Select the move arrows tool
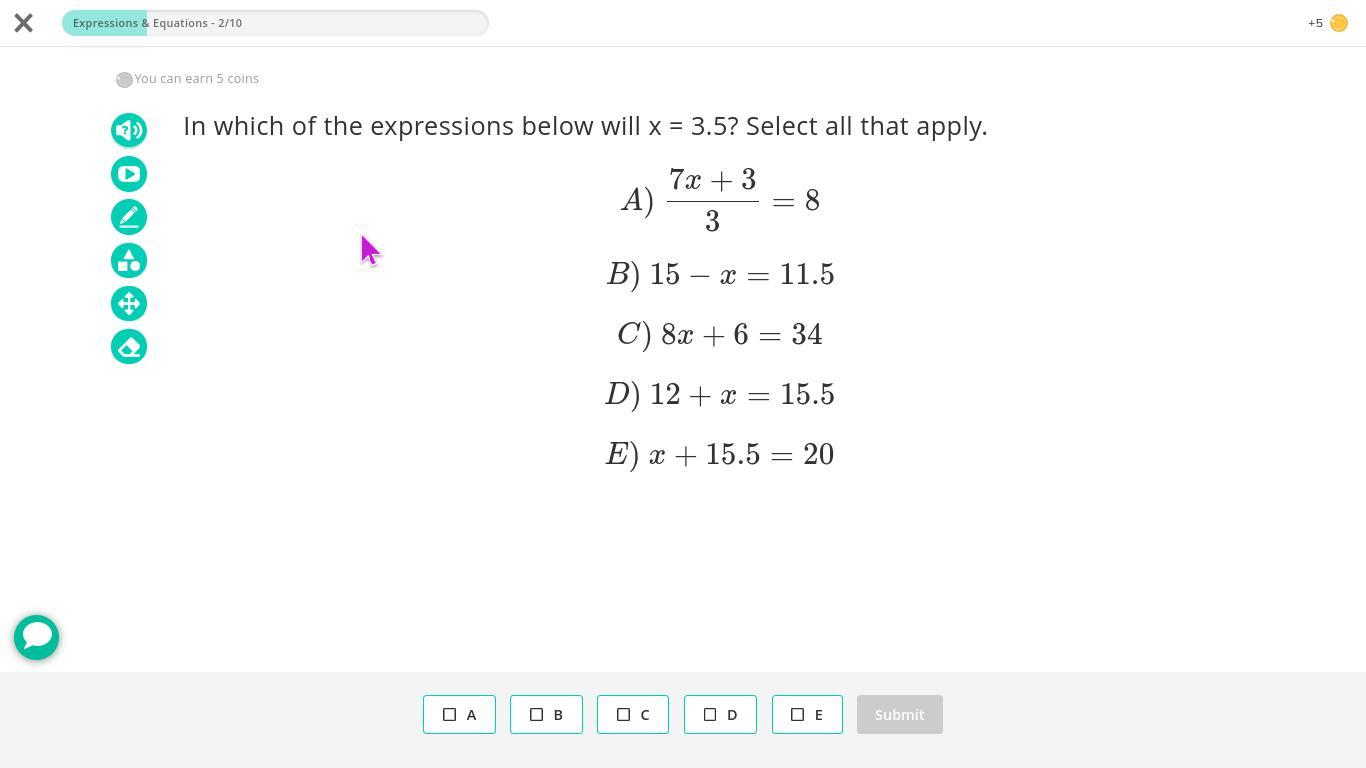 pos(129,304)
